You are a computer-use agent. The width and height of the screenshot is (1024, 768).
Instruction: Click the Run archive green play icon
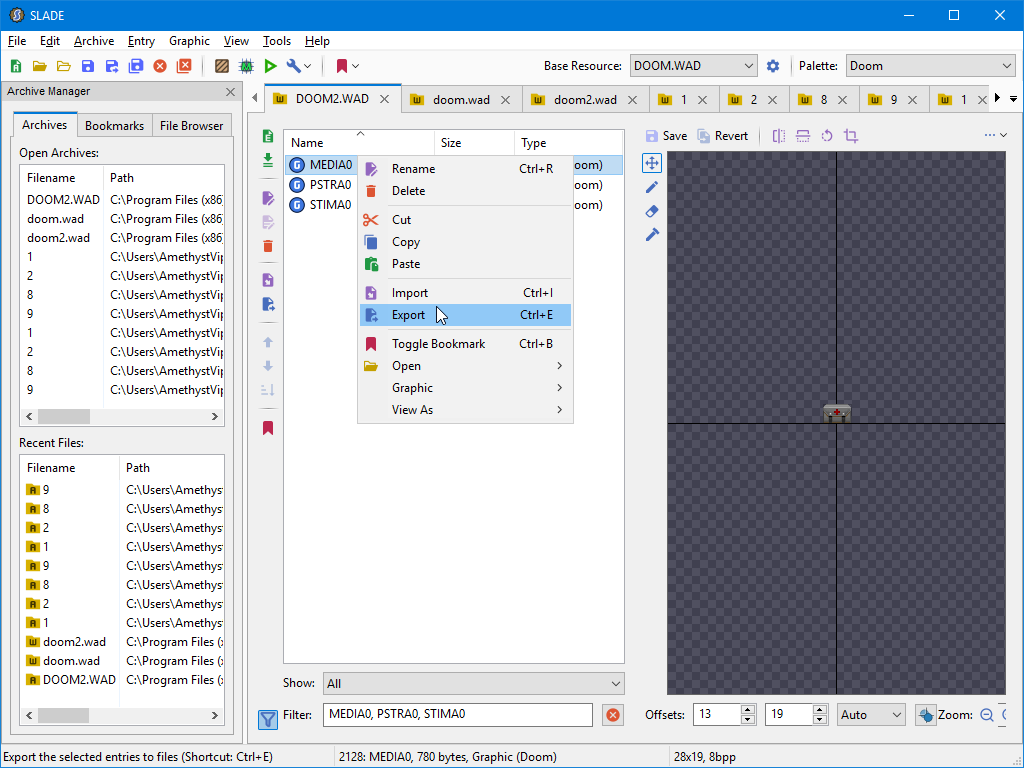pos(270,66)
